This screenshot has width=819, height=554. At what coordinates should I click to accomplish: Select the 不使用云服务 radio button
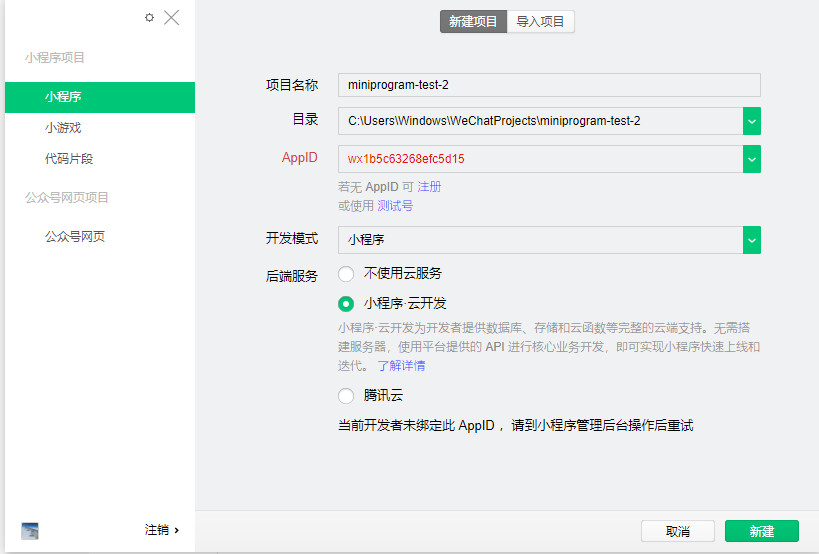(346, 274)
